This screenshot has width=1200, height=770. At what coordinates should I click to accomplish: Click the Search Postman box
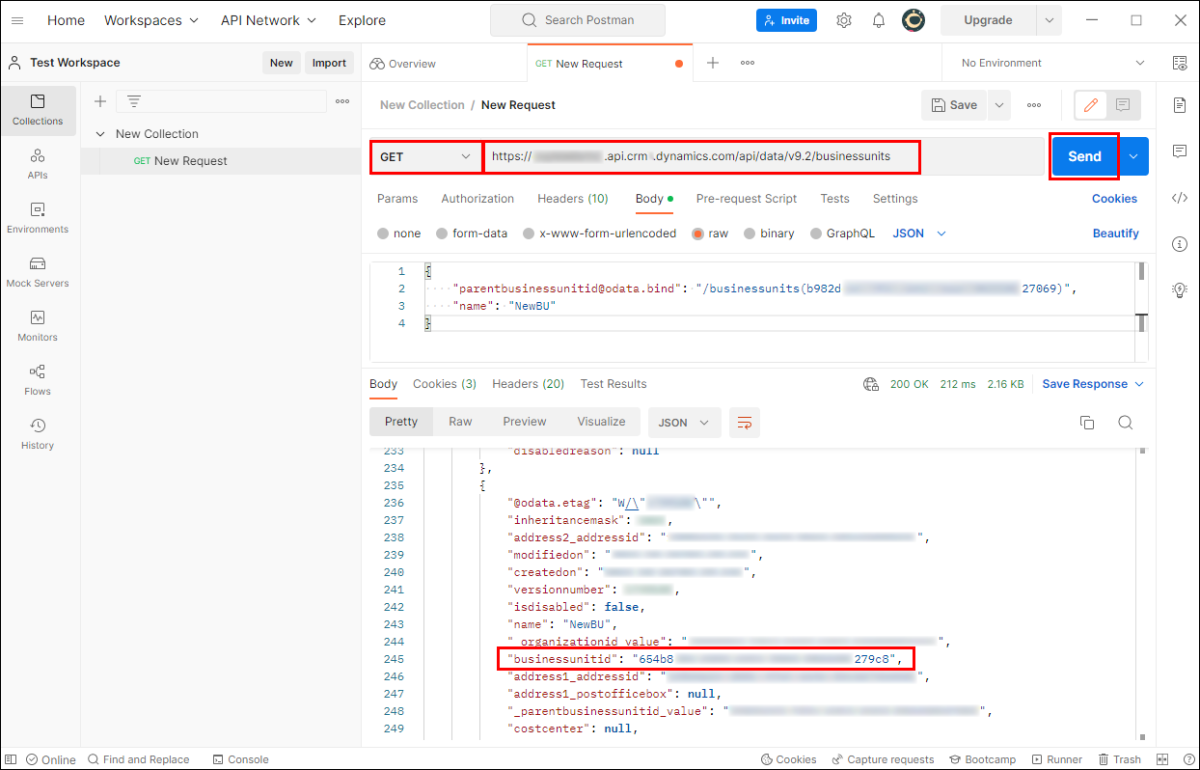click(578, 20)
